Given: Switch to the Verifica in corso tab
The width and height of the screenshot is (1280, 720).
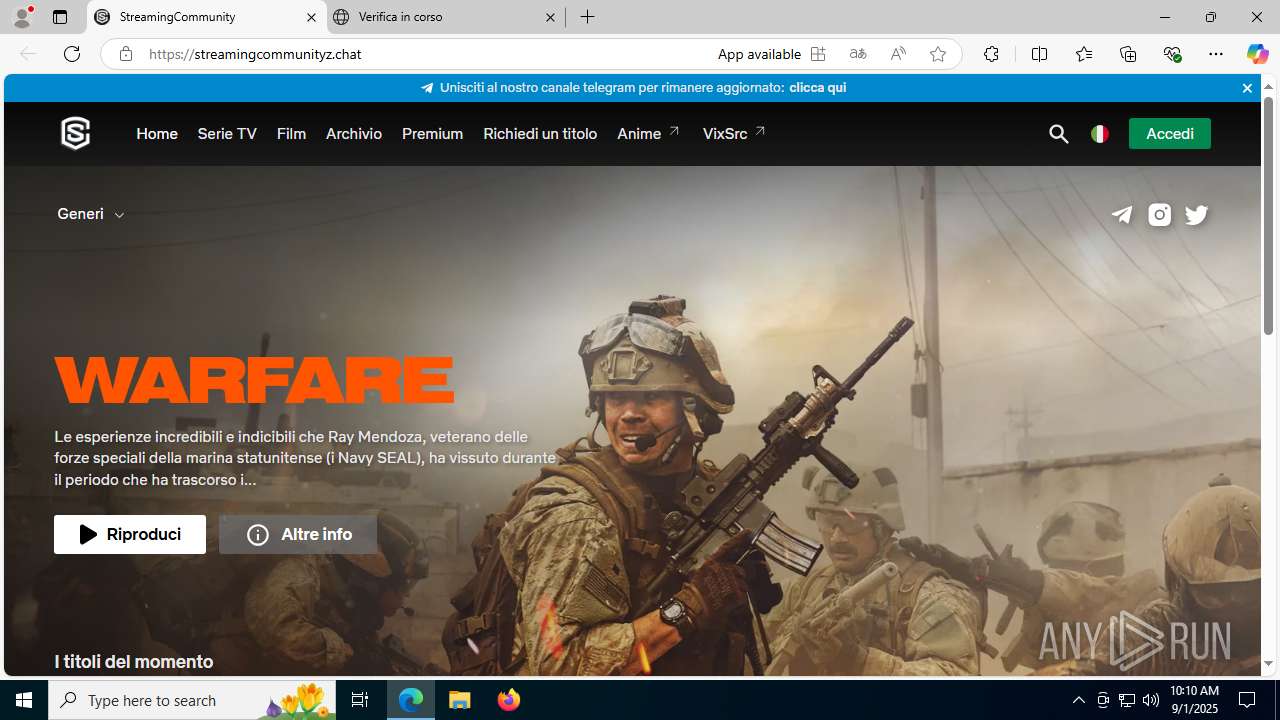Looking at the screenshot, I should 445,17.
